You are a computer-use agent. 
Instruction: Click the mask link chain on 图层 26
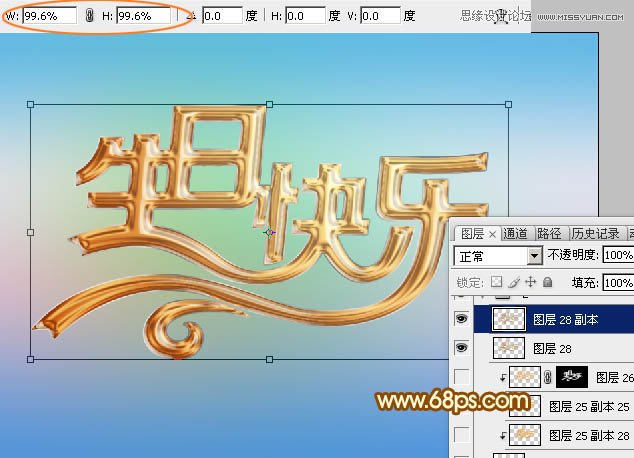click(548, 378)
